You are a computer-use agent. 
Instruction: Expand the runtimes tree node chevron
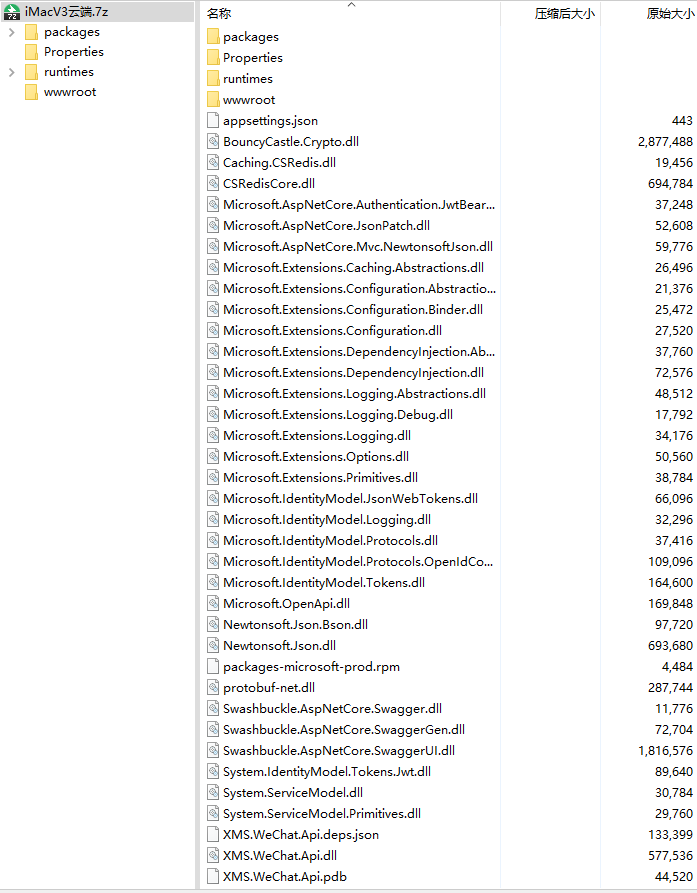tap(11, 72)
